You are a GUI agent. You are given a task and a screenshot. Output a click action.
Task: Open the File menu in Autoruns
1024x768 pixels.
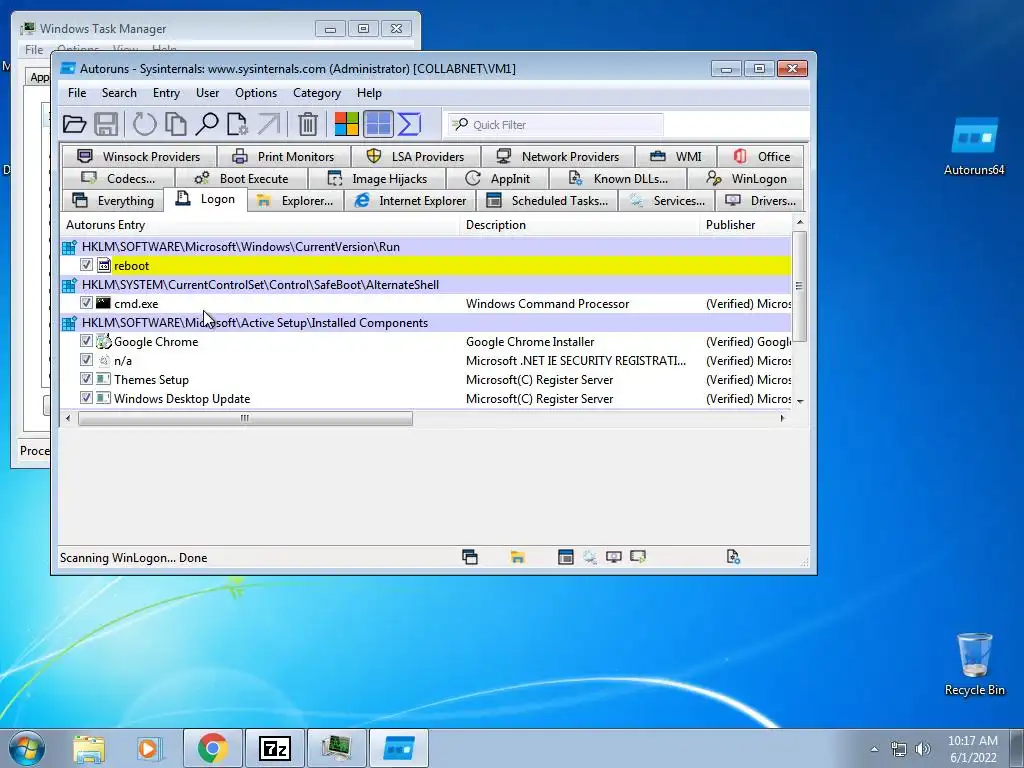click(x=77, y=93)
